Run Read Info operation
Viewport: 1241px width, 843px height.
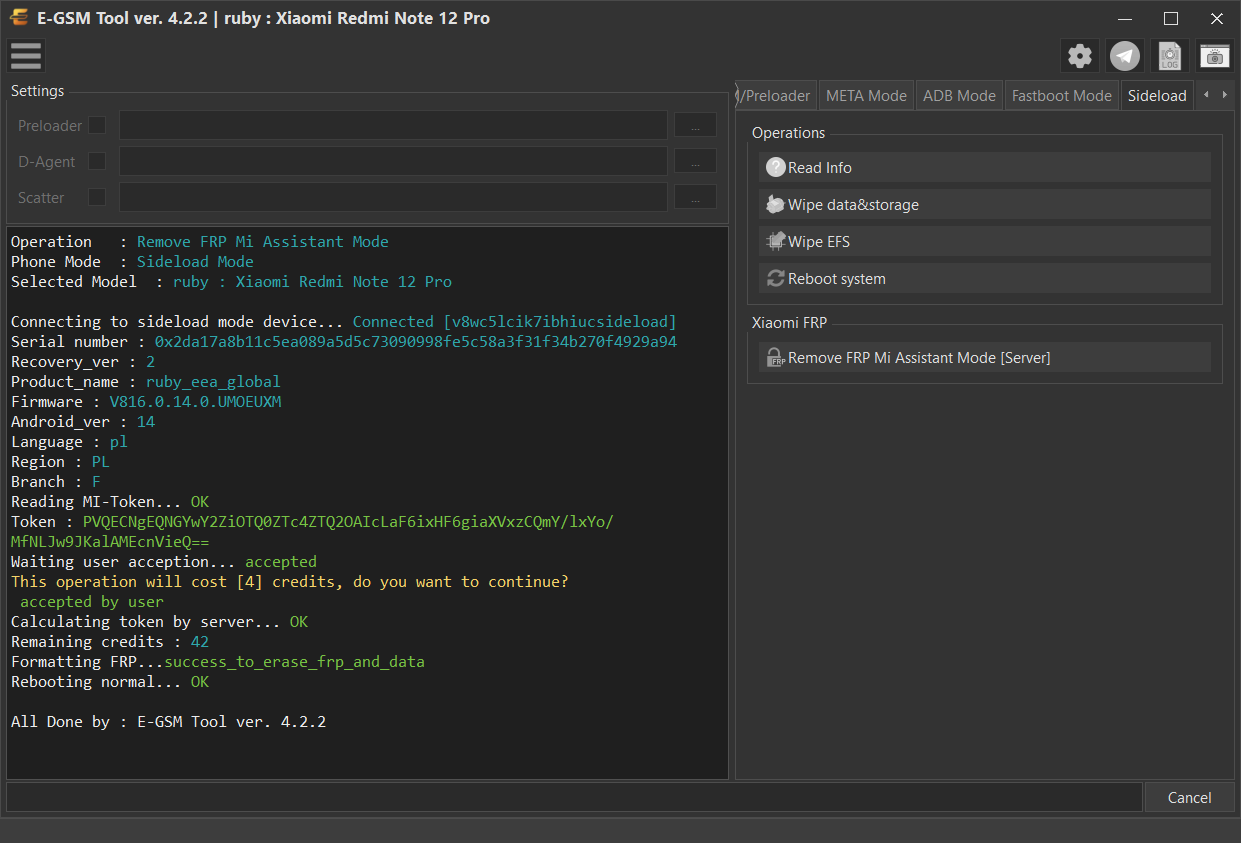984,168
